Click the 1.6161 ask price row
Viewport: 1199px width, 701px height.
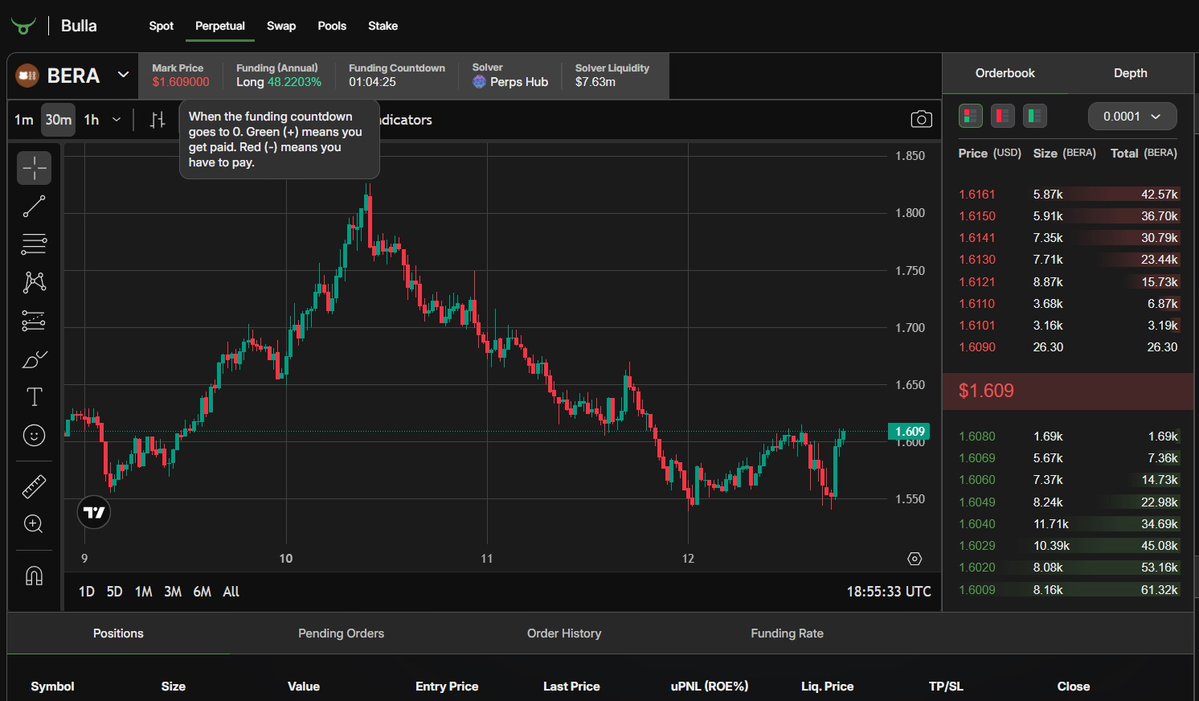pyautogui.click(x=977, y=193)
